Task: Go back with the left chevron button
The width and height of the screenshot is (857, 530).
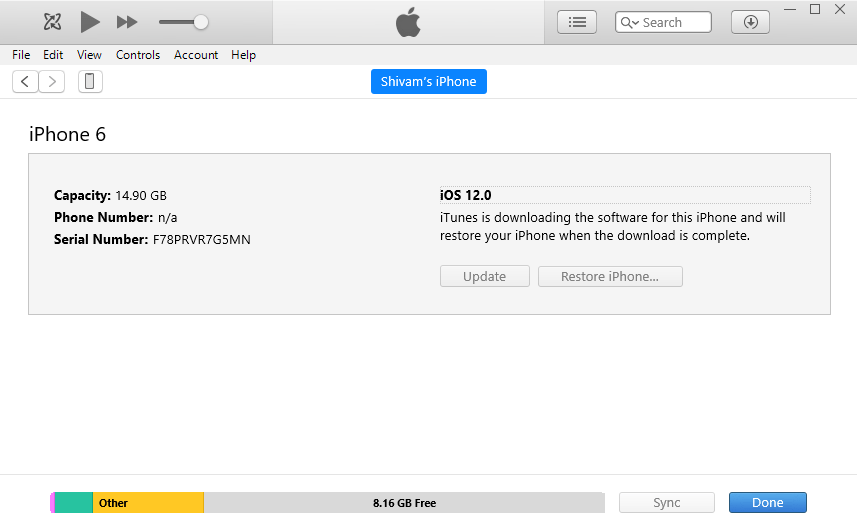Action: coord(25,82)
